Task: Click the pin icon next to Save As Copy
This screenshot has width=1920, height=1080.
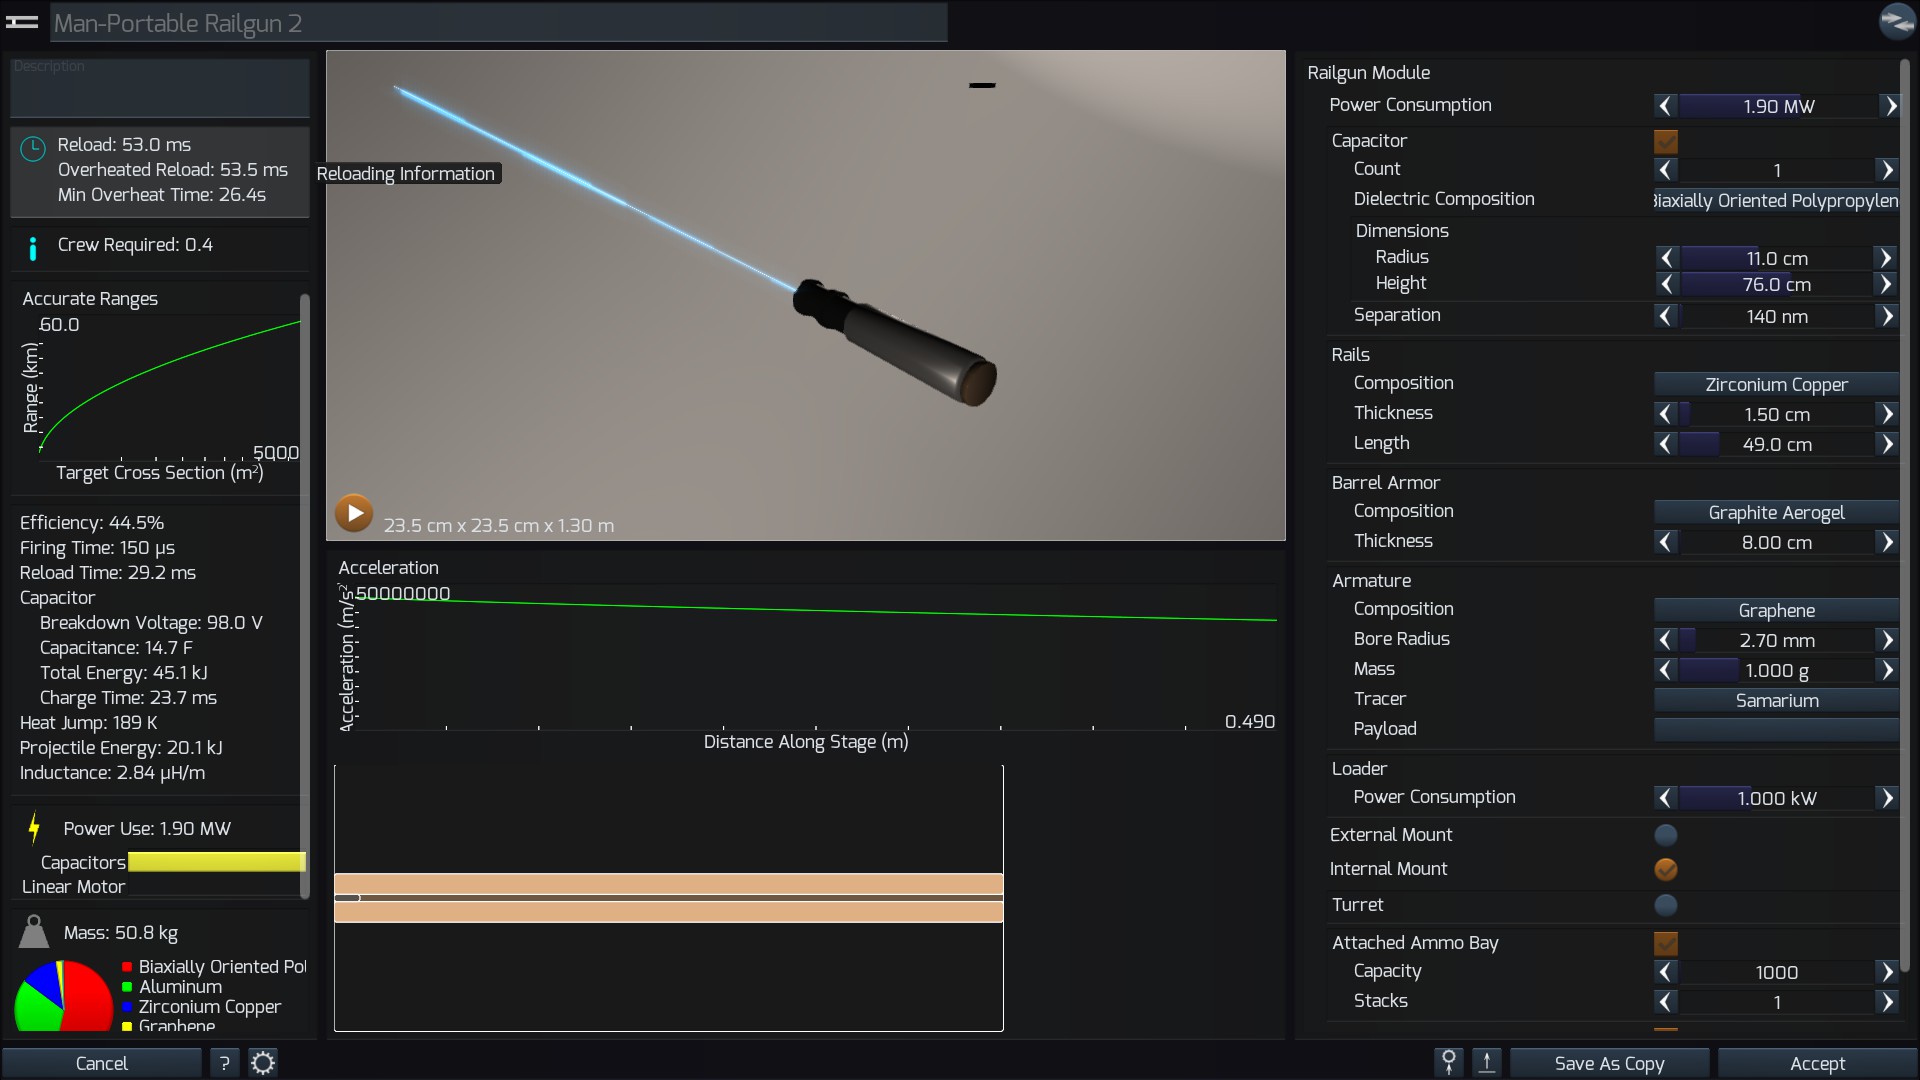Action: tap(1448, 1062)
